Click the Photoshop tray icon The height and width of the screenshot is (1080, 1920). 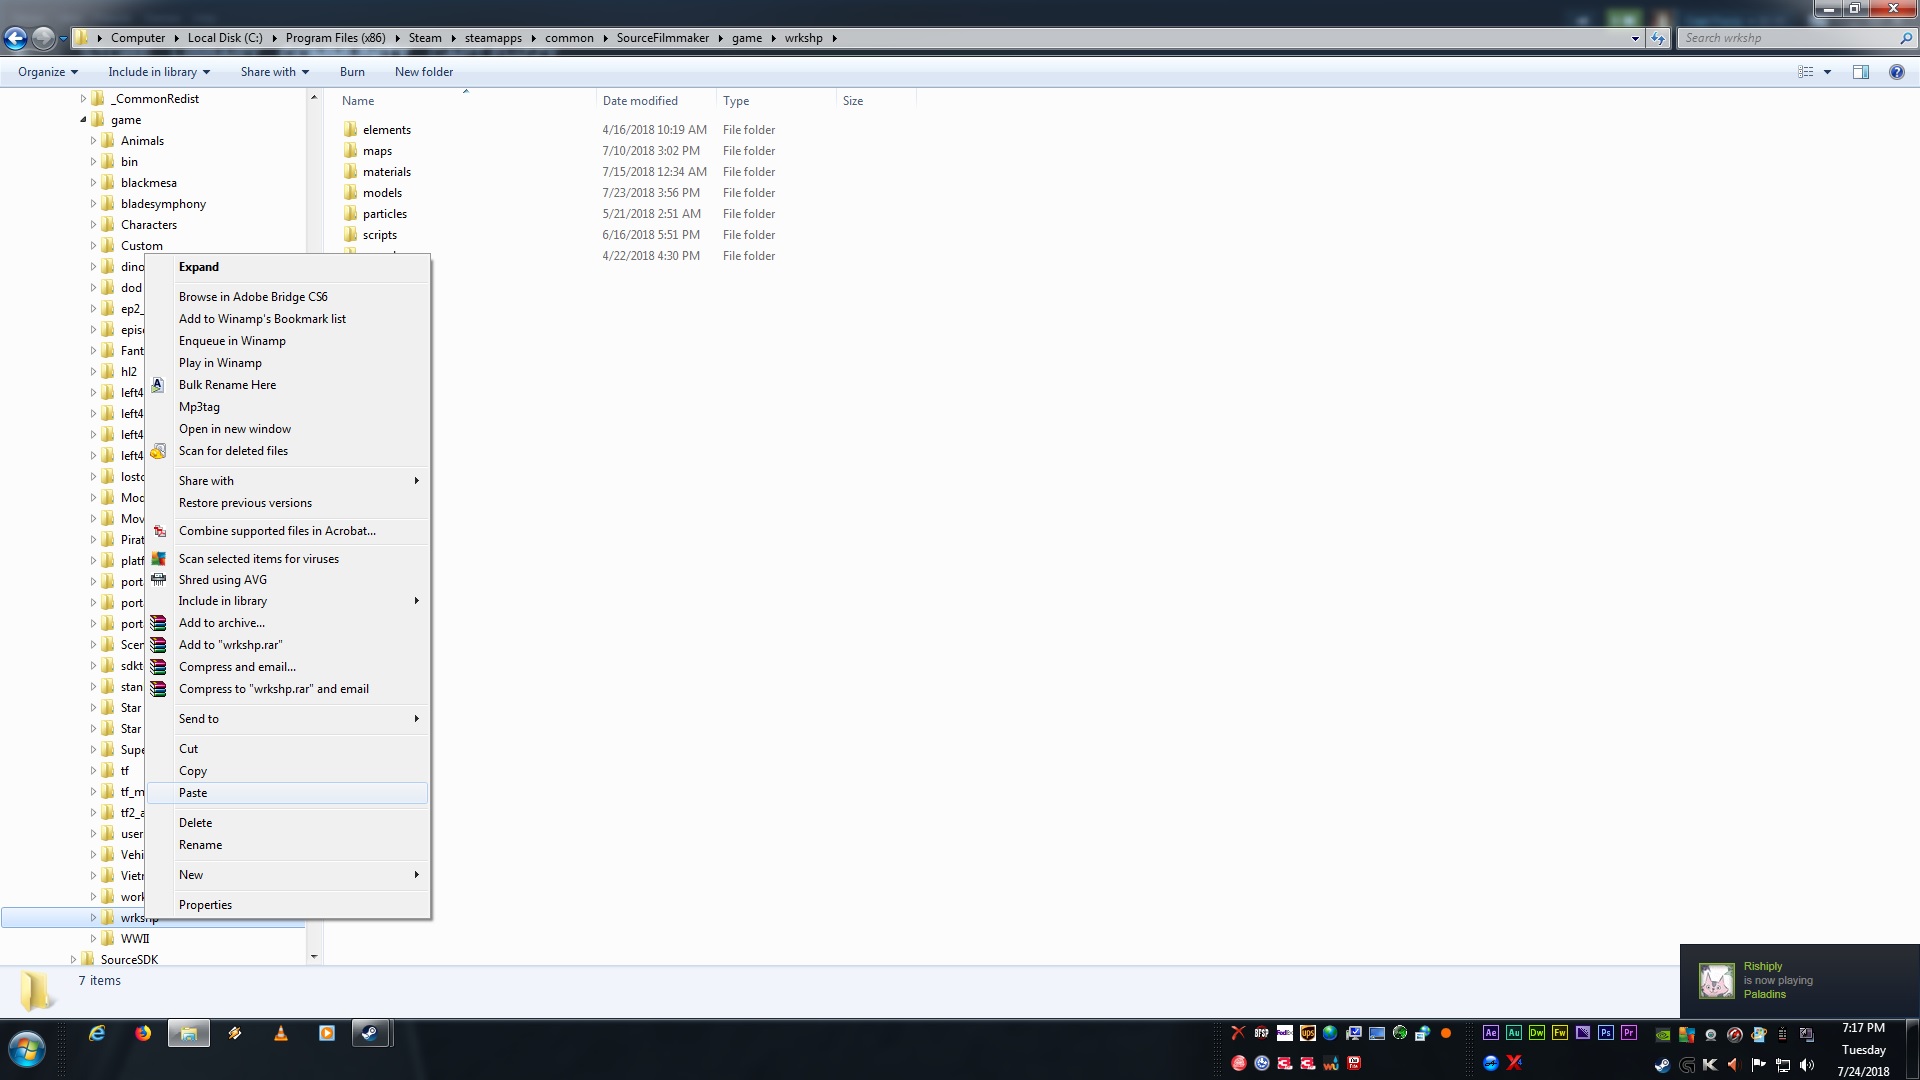tap(1605, 1033)
